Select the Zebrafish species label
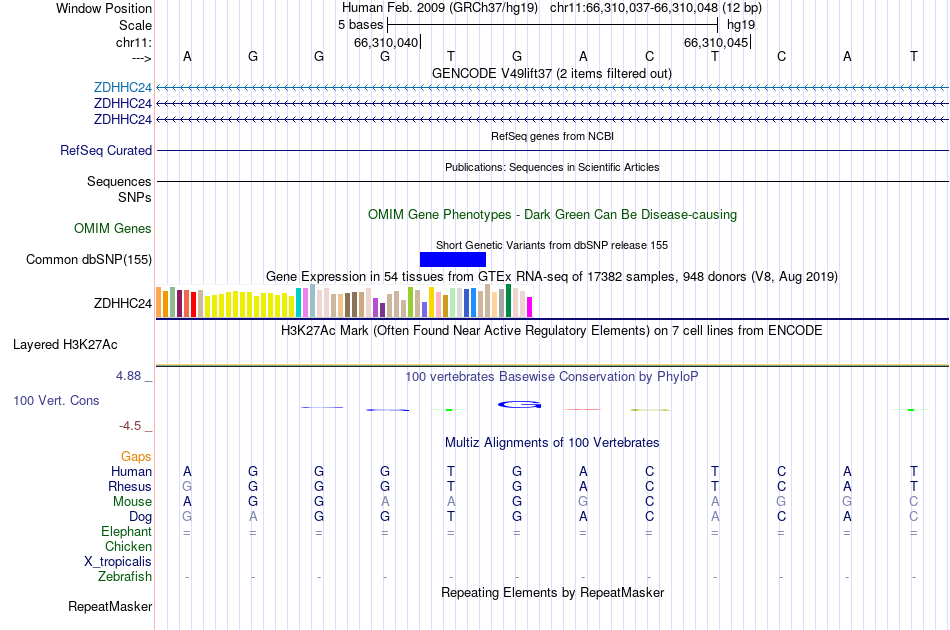 [x=125, y=577]
